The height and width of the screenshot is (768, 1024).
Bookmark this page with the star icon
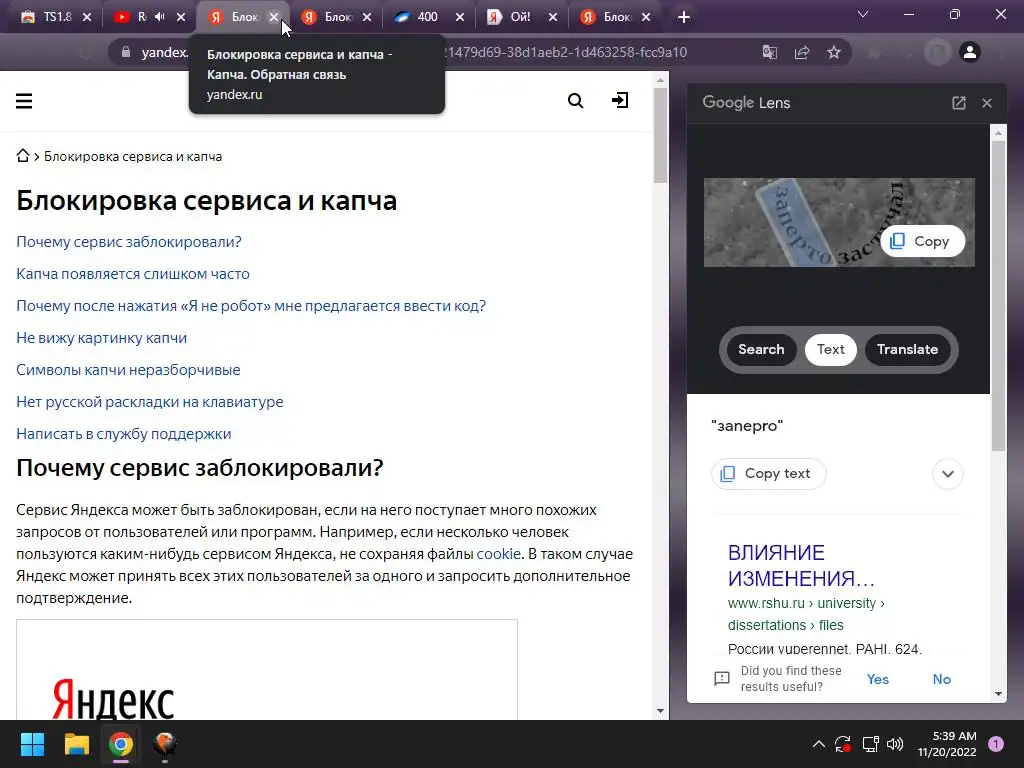pos(834,52)
